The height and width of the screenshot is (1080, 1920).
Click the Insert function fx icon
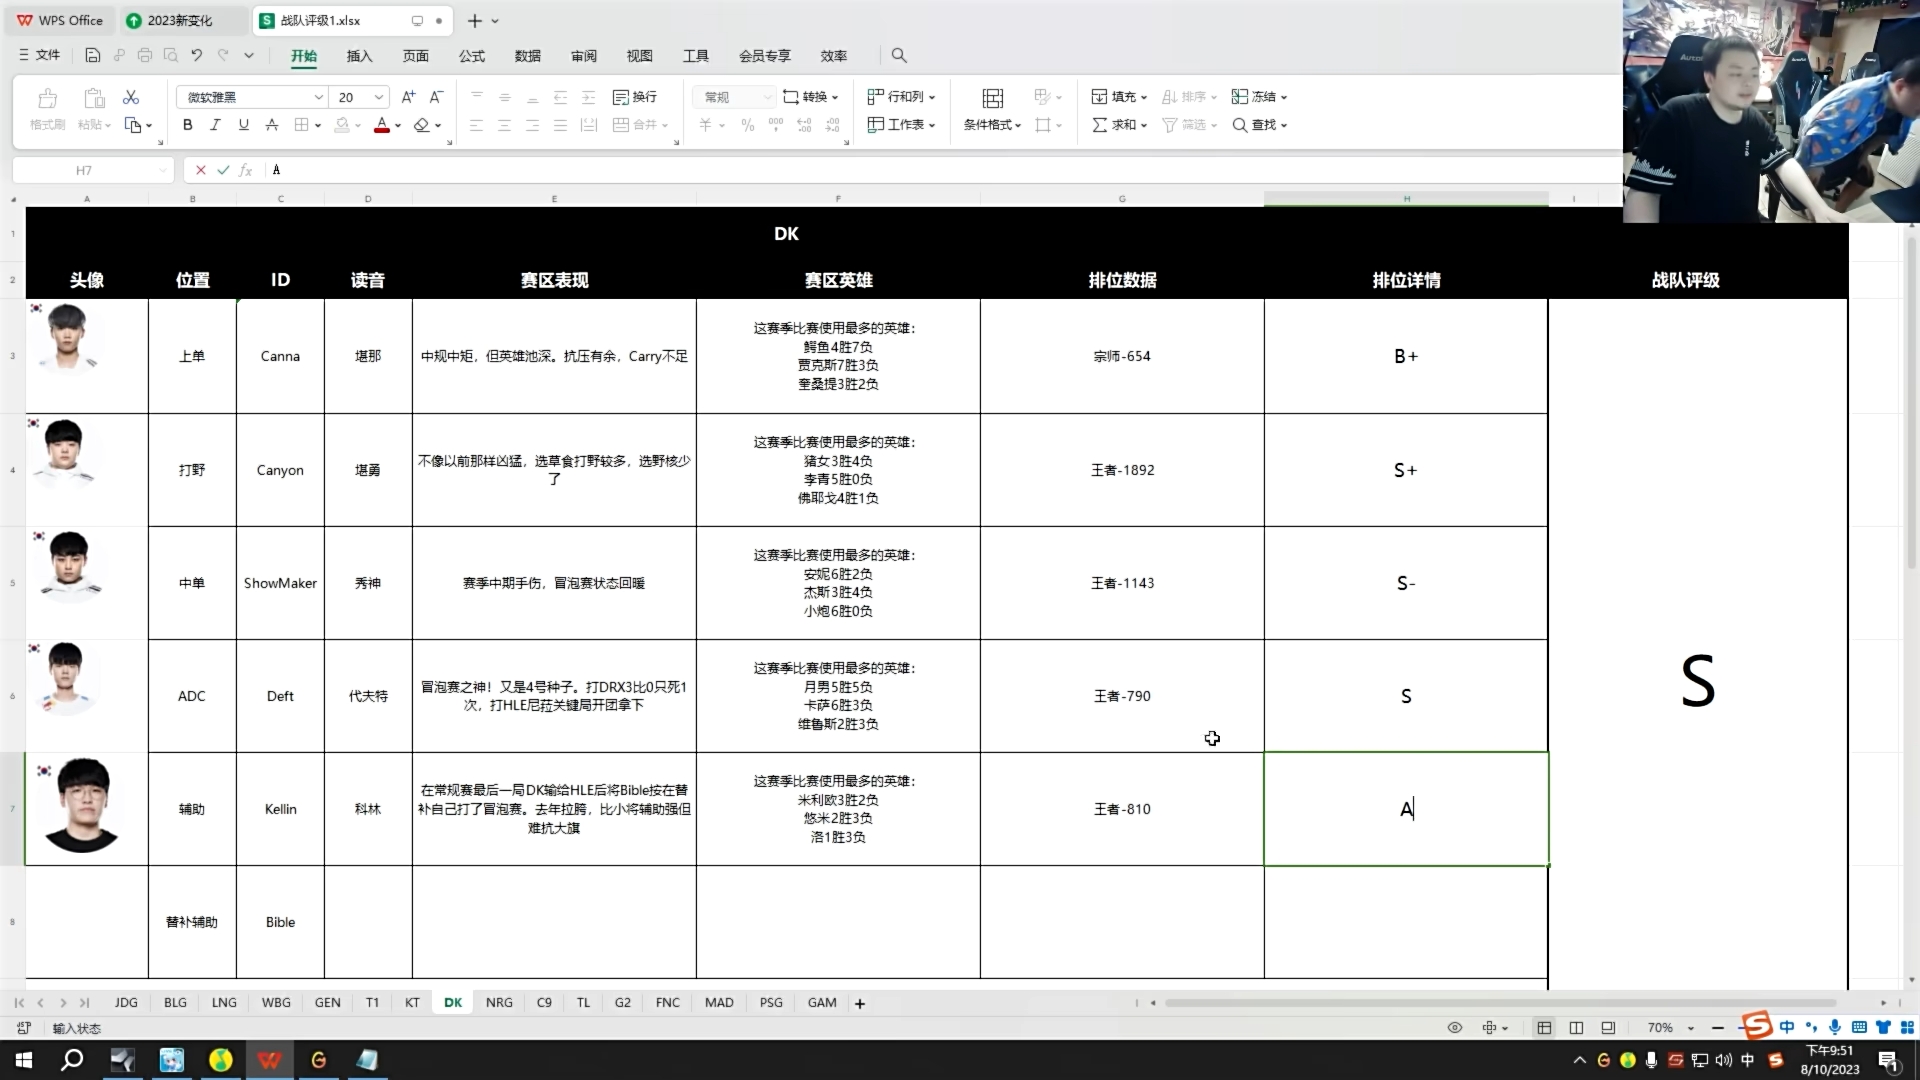tap(246, 170)
